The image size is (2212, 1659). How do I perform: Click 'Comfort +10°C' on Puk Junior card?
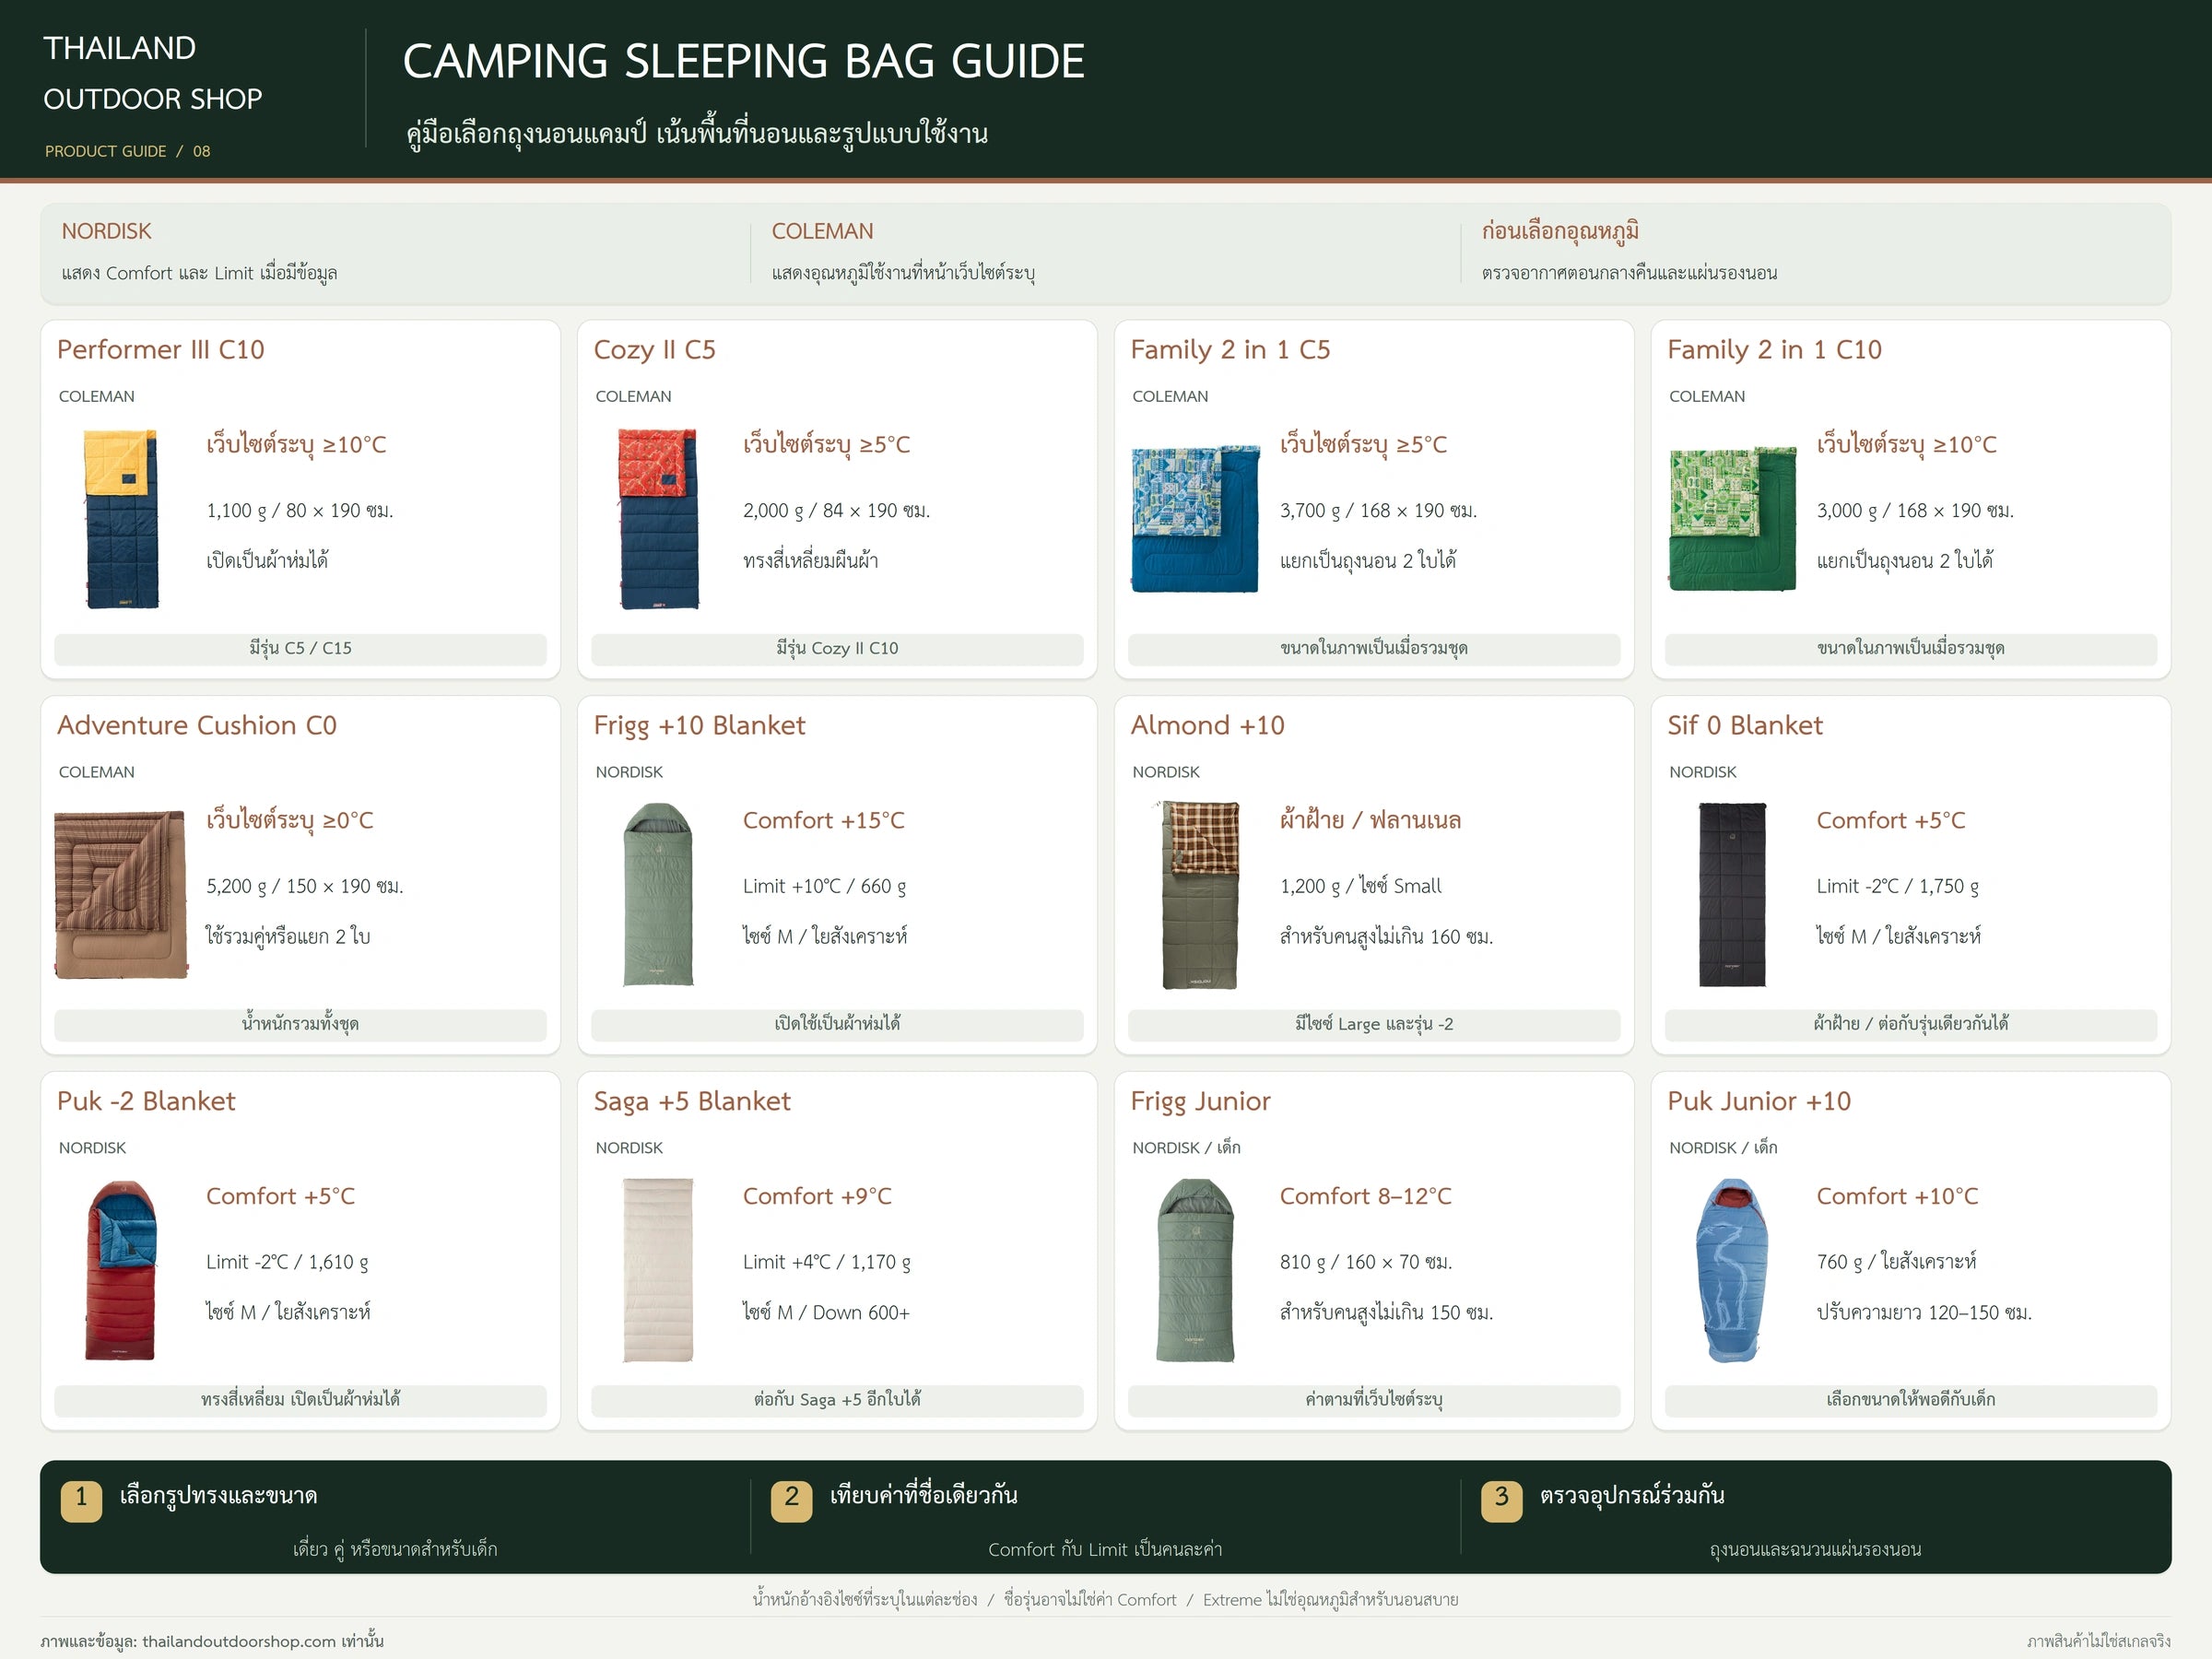coord(1897,1196)
